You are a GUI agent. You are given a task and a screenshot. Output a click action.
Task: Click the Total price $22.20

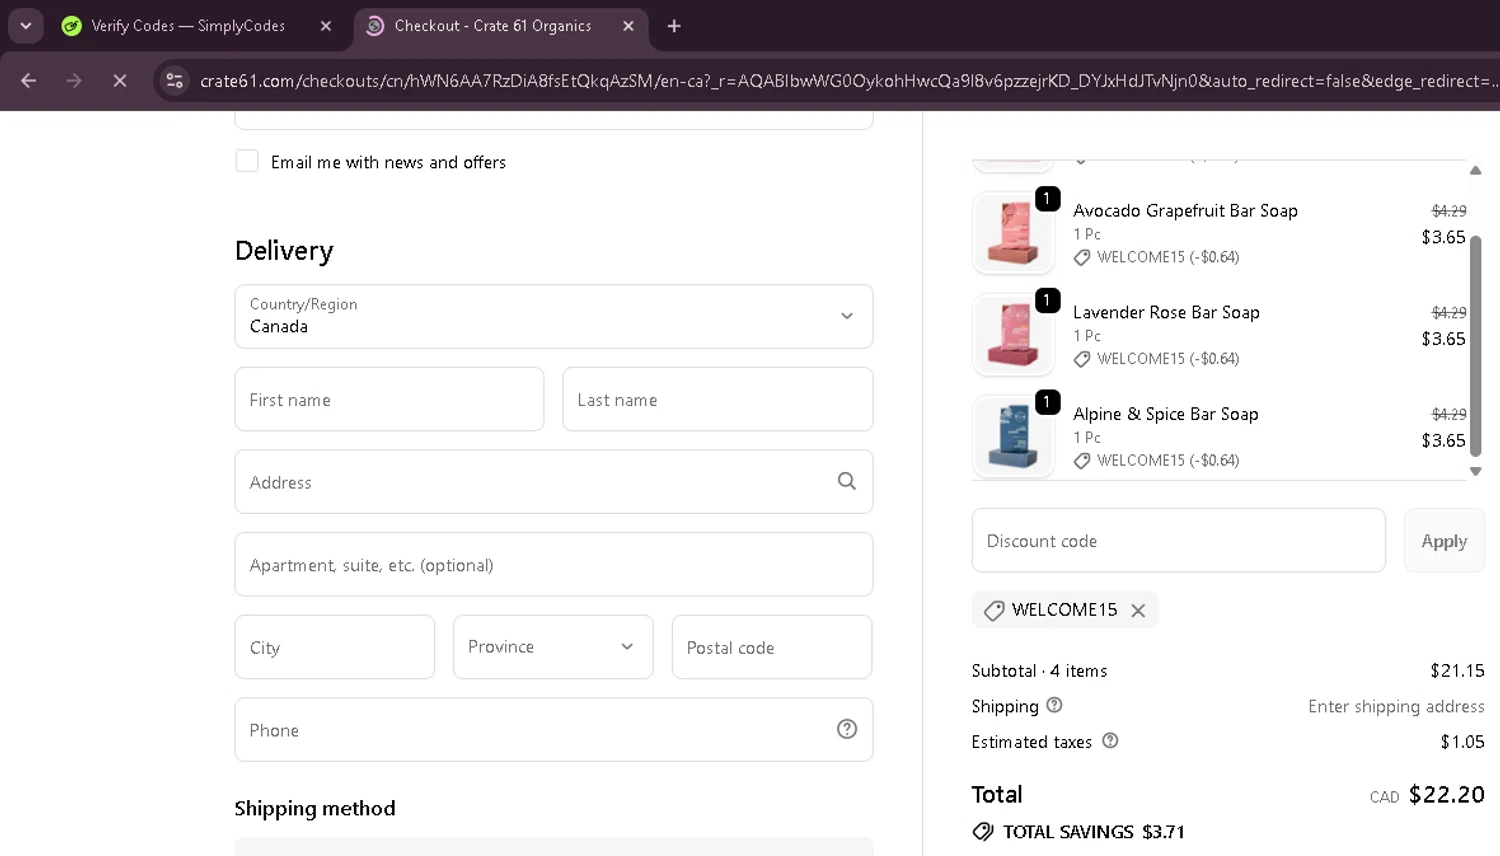pyautogui.click(x=1446, y=794)
